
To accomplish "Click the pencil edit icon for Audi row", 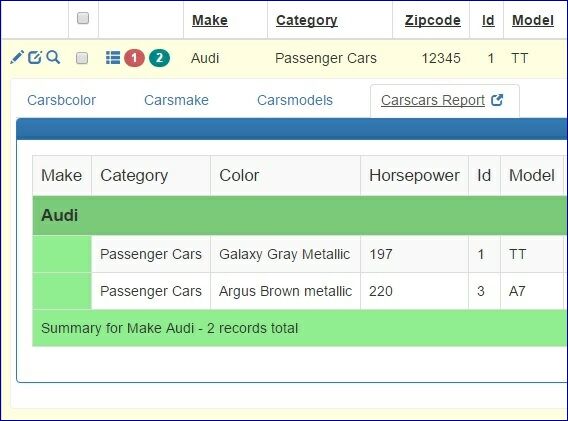I will pyautogui.click(x=17, y=57).
